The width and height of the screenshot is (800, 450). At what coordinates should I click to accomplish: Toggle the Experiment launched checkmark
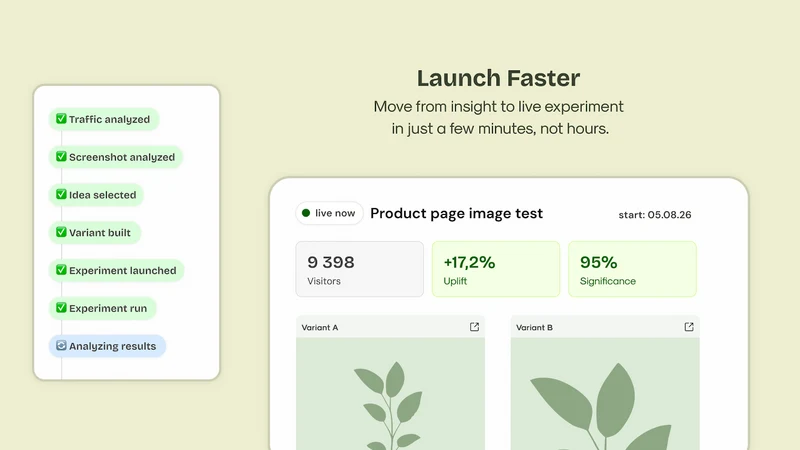coord(61,270)
